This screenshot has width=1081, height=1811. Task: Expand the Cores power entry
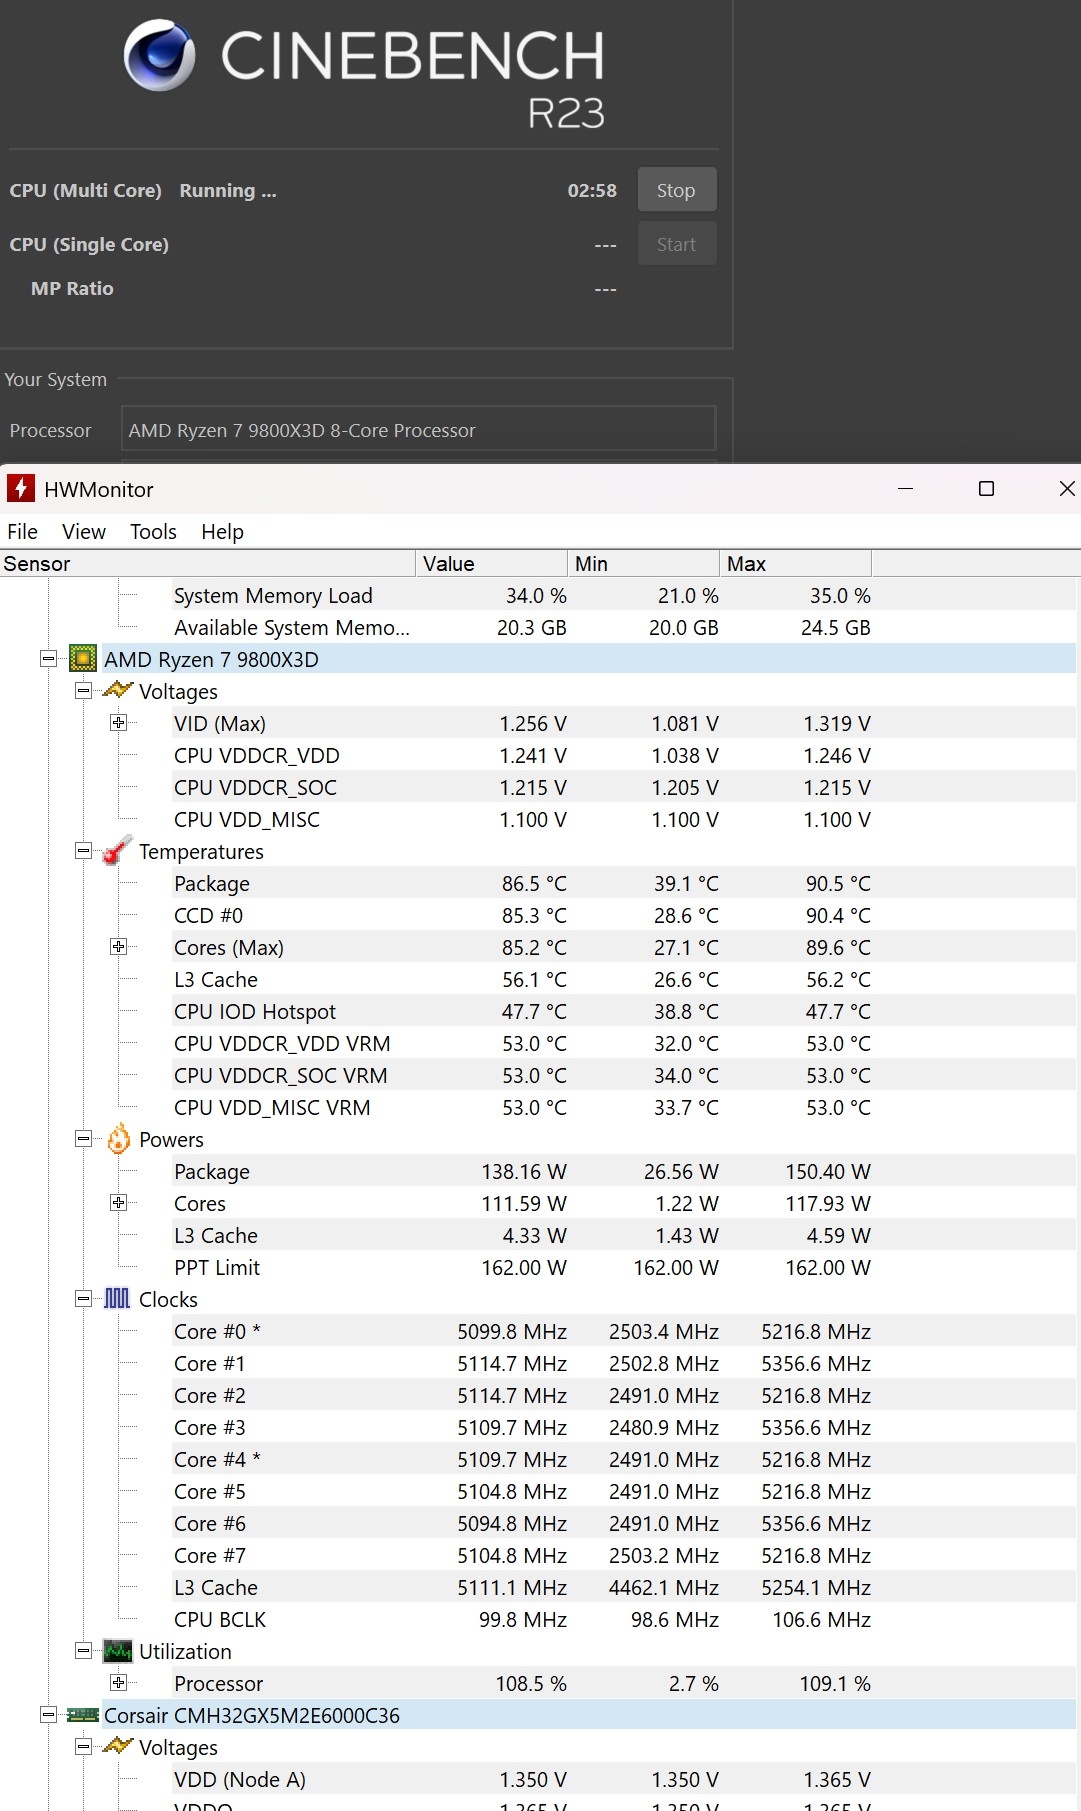pyautogui.click(x=118, y=1203)
